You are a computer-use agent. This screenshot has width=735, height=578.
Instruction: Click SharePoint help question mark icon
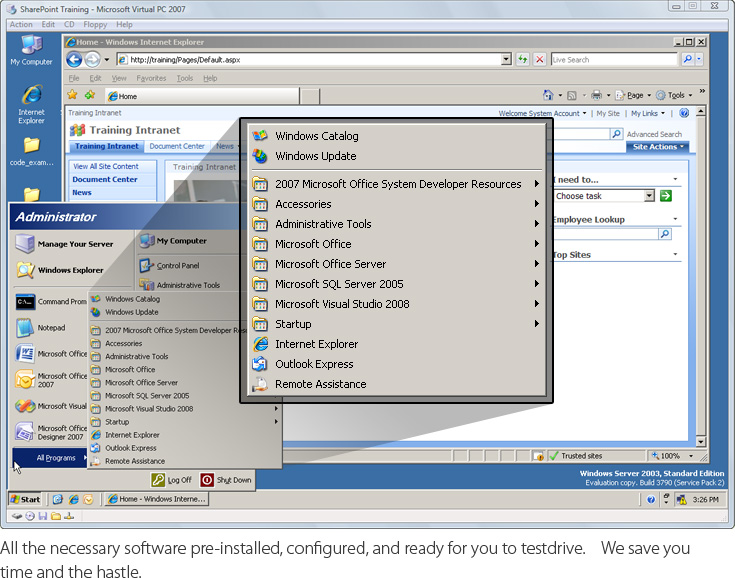(684, 113)
